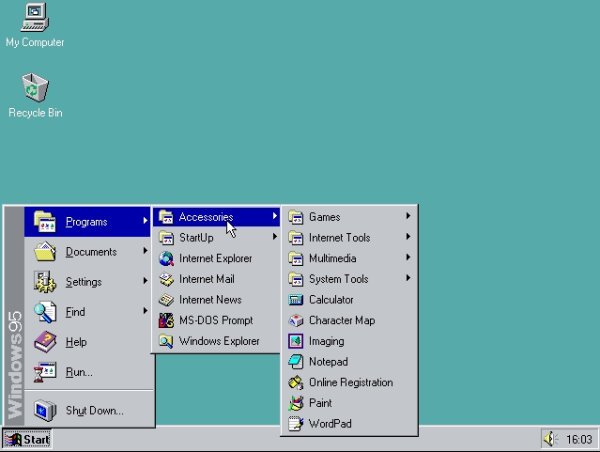
Task: Click the Online Registration label
Action: tap(351, 382)
